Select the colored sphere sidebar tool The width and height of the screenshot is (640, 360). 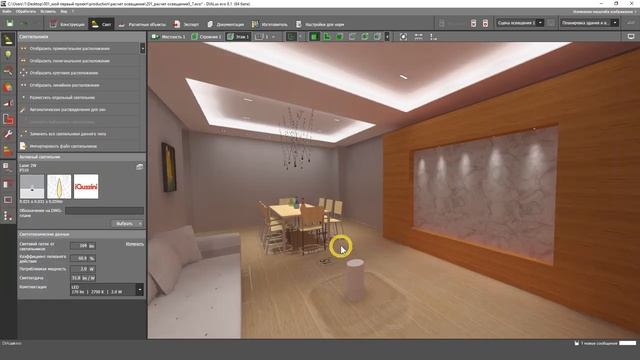[x=8, y=87]
